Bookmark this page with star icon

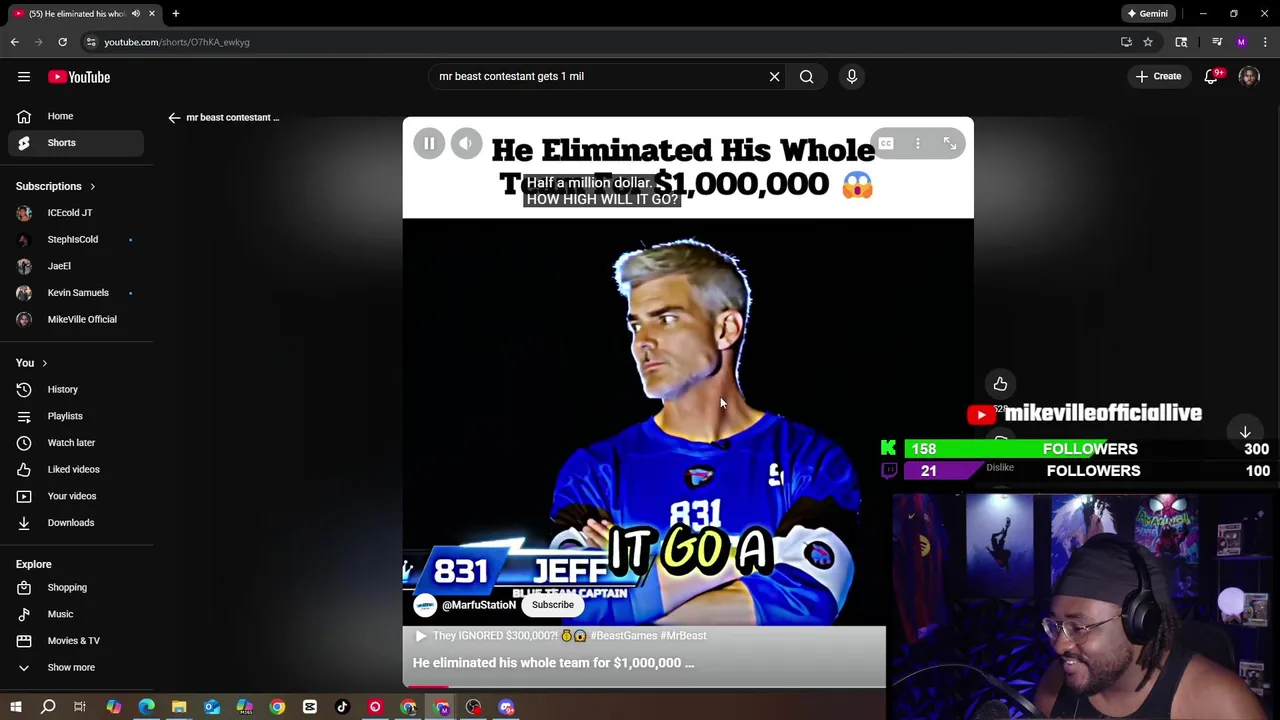point(1148,42)
